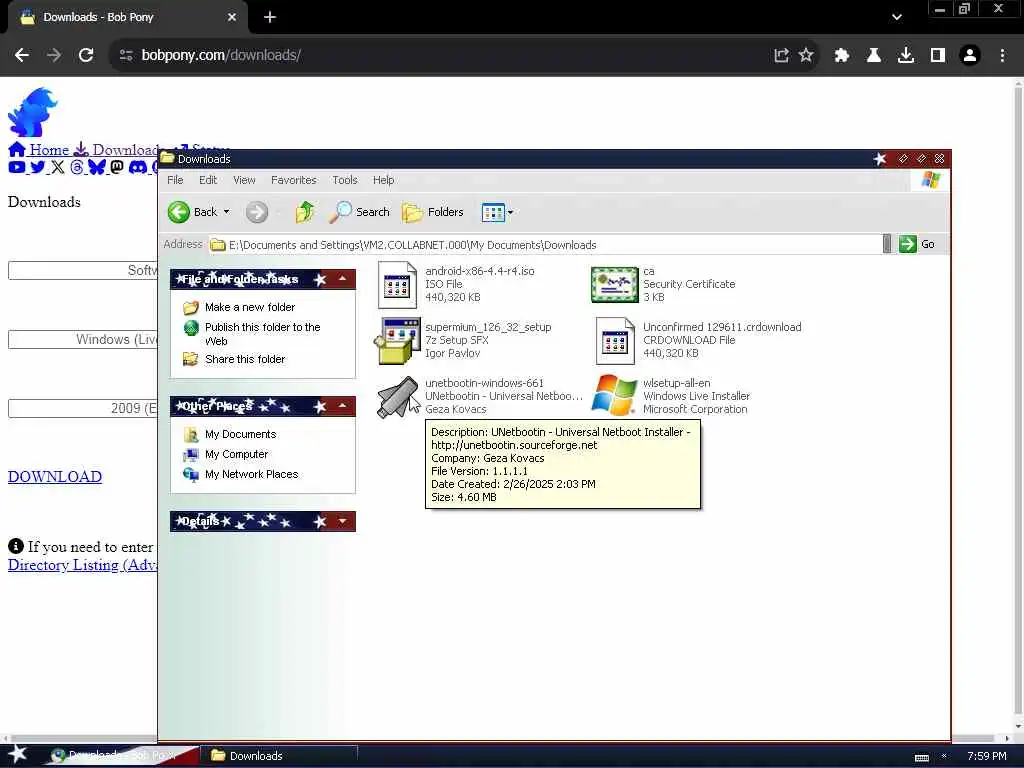
Task: Bookmark this page with the star icon
Action: pos(806,55)
